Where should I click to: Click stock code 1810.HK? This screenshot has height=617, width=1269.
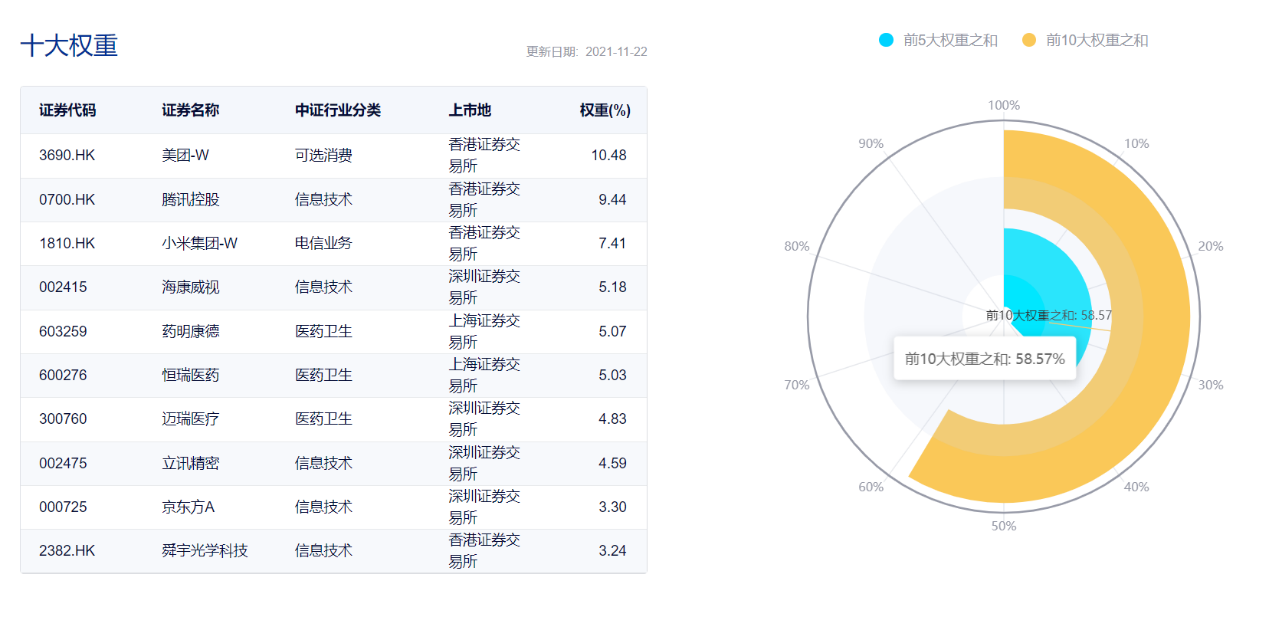tap(69, 243)
